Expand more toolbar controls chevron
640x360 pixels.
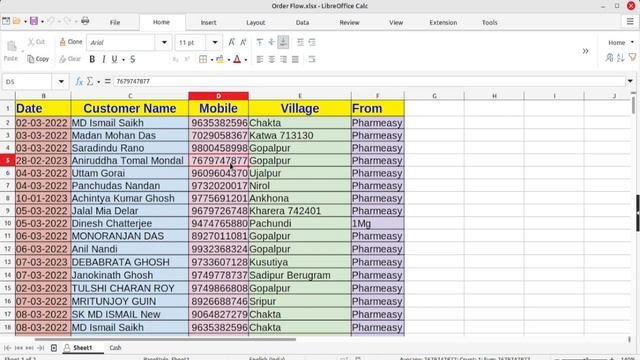[585, 51]
